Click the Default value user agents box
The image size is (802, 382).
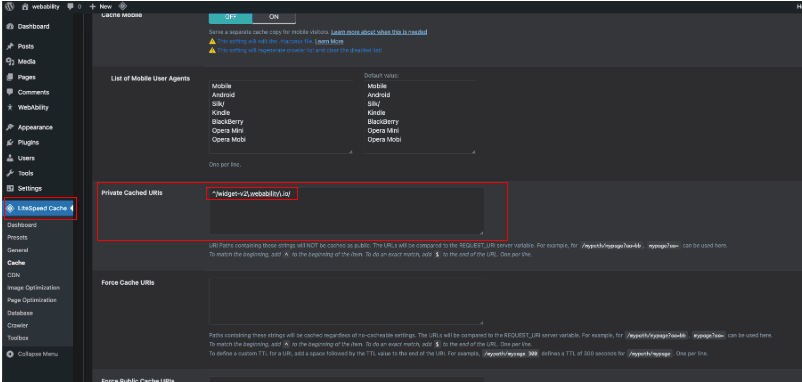coord(420,117)
